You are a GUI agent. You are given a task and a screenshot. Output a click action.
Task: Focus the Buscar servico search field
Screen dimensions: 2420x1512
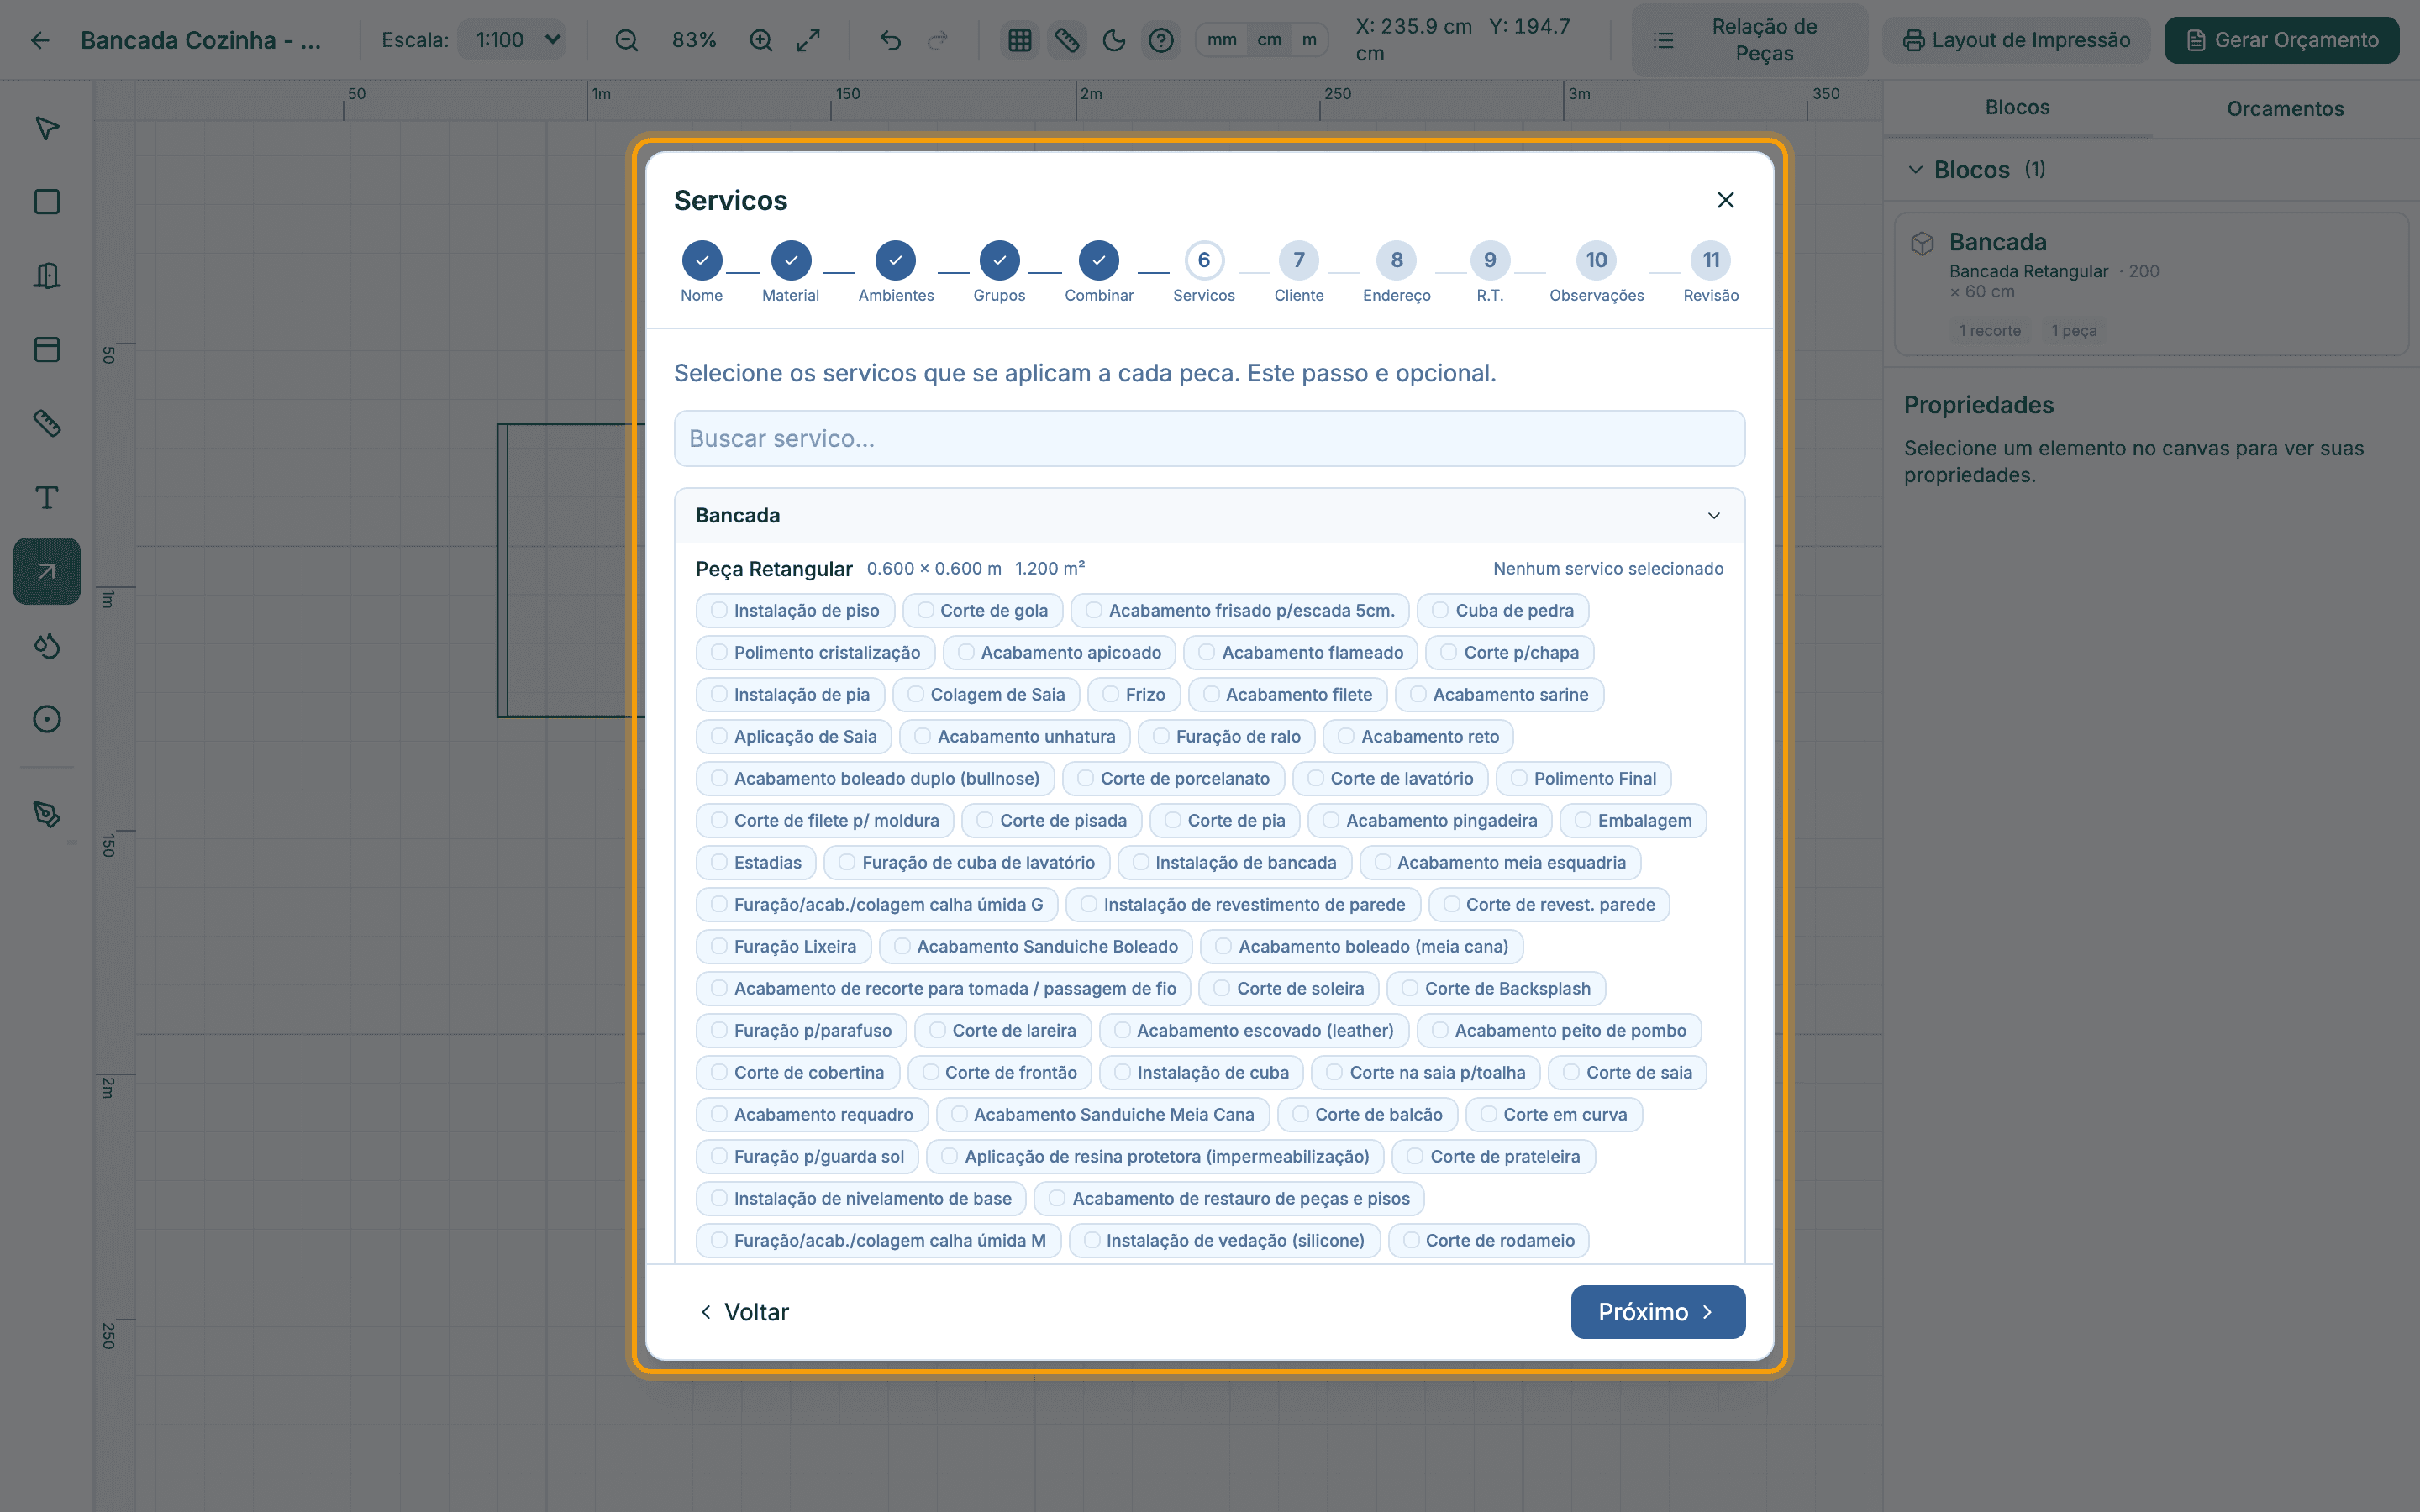pyautogui.click(x=1209, y=438)
